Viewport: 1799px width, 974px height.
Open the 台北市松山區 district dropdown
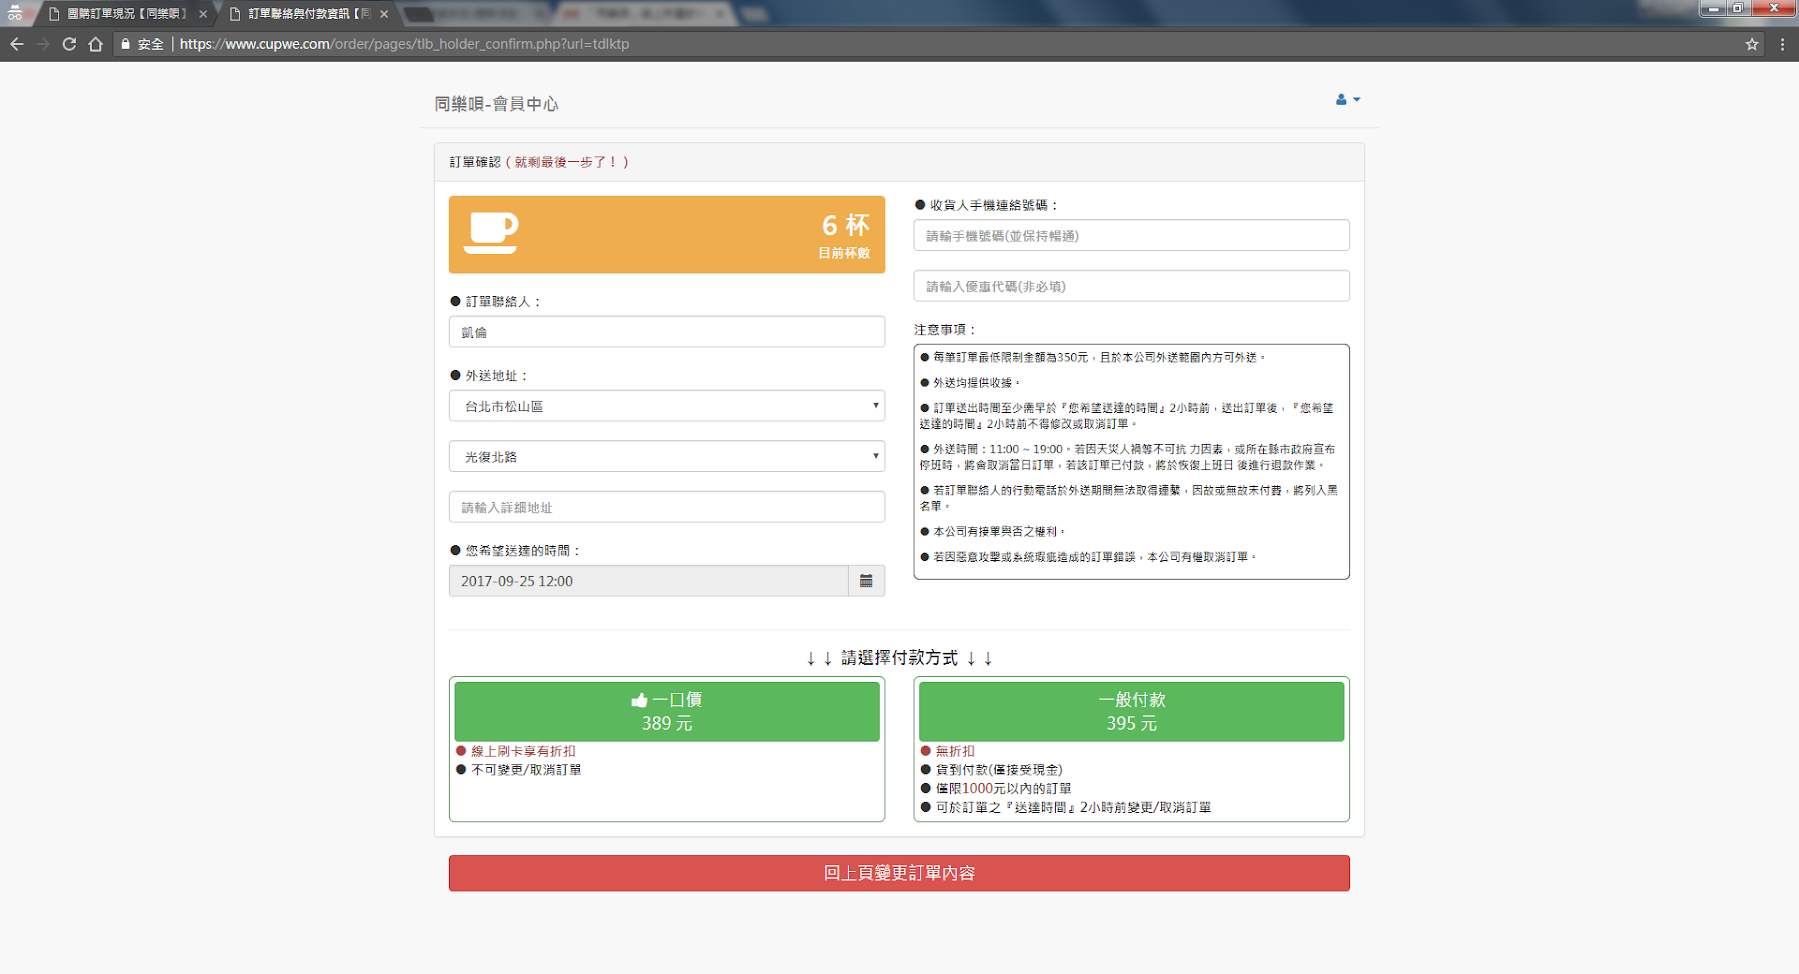coord(667,406)
